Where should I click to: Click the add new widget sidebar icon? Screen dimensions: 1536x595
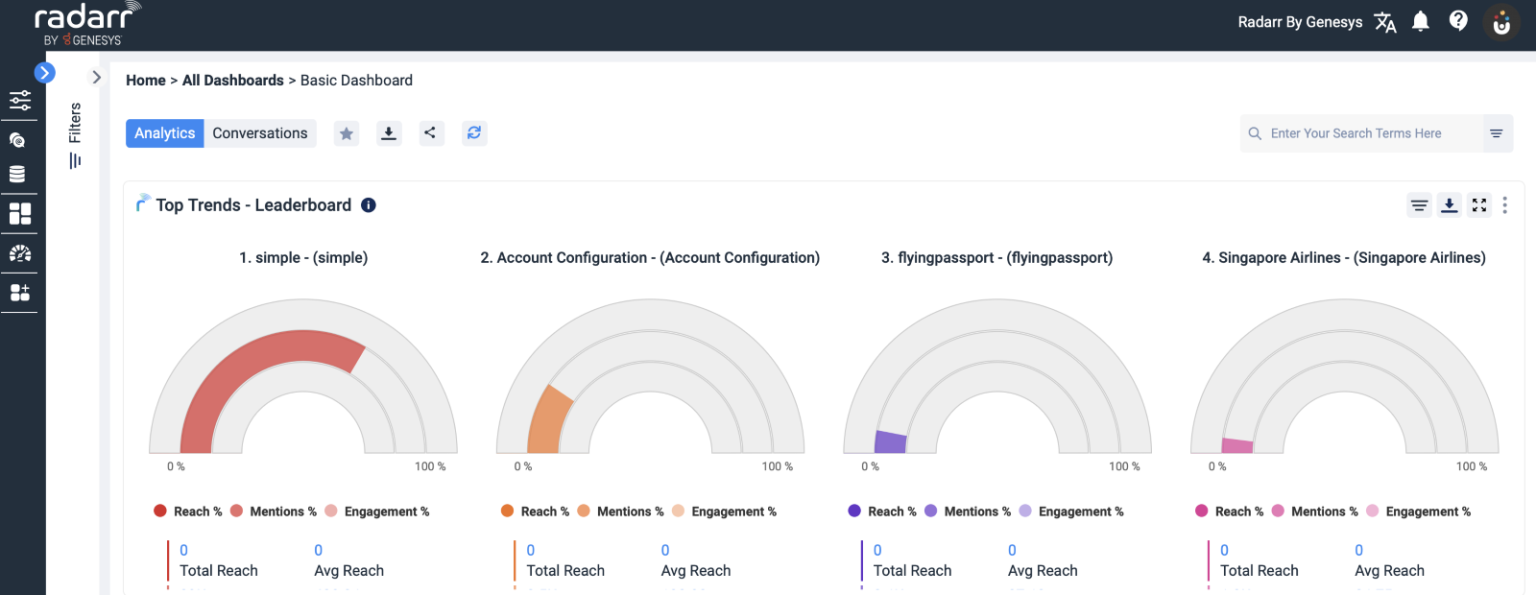pos(19,292)
